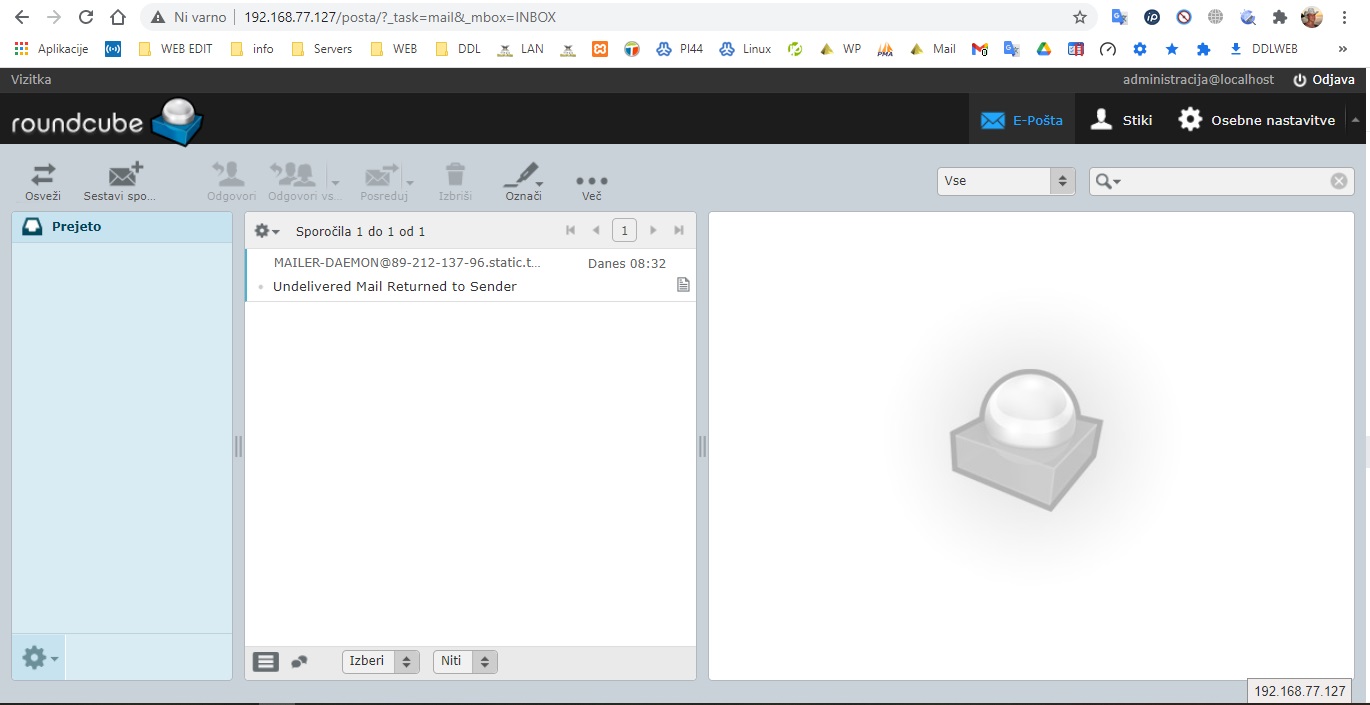Go to previous page of messages

596,230
